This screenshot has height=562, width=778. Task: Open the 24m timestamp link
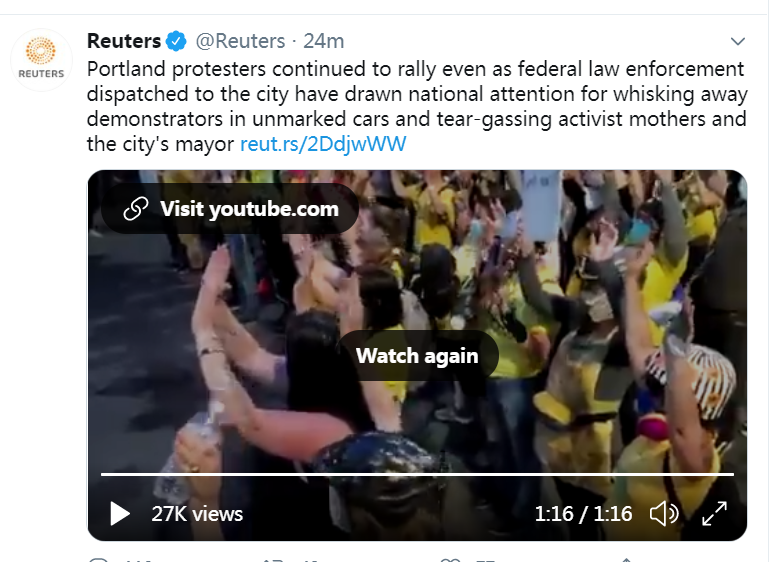tap(323, 42)
